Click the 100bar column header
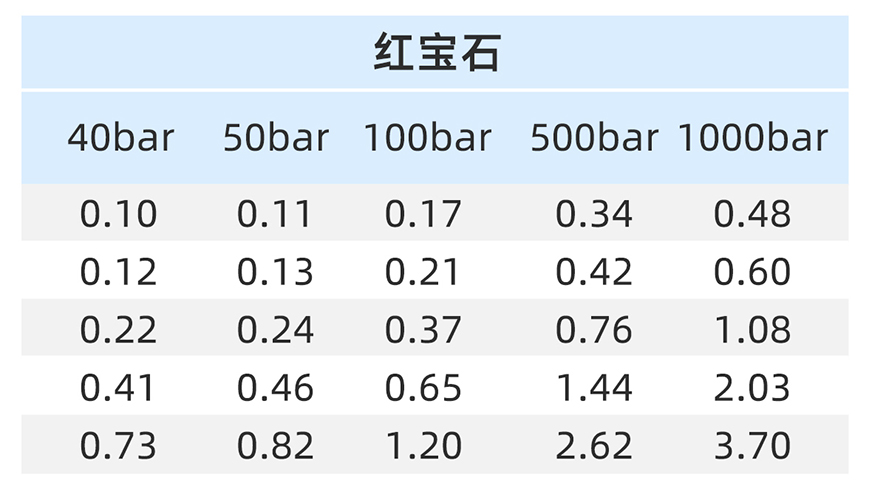The height and width of the screenshot is (494, 869). click(x=427, y=138)
